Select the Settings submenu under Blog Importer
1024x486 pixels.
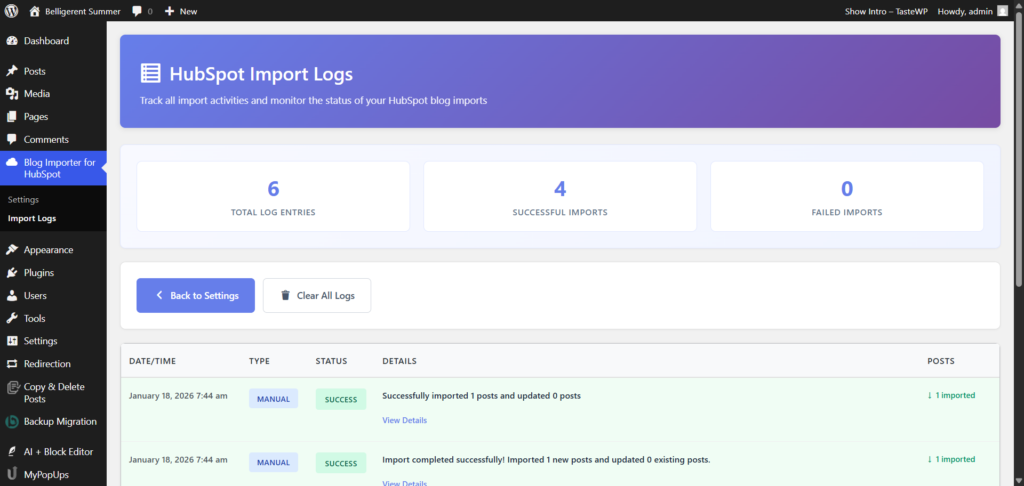pos(23,199)
